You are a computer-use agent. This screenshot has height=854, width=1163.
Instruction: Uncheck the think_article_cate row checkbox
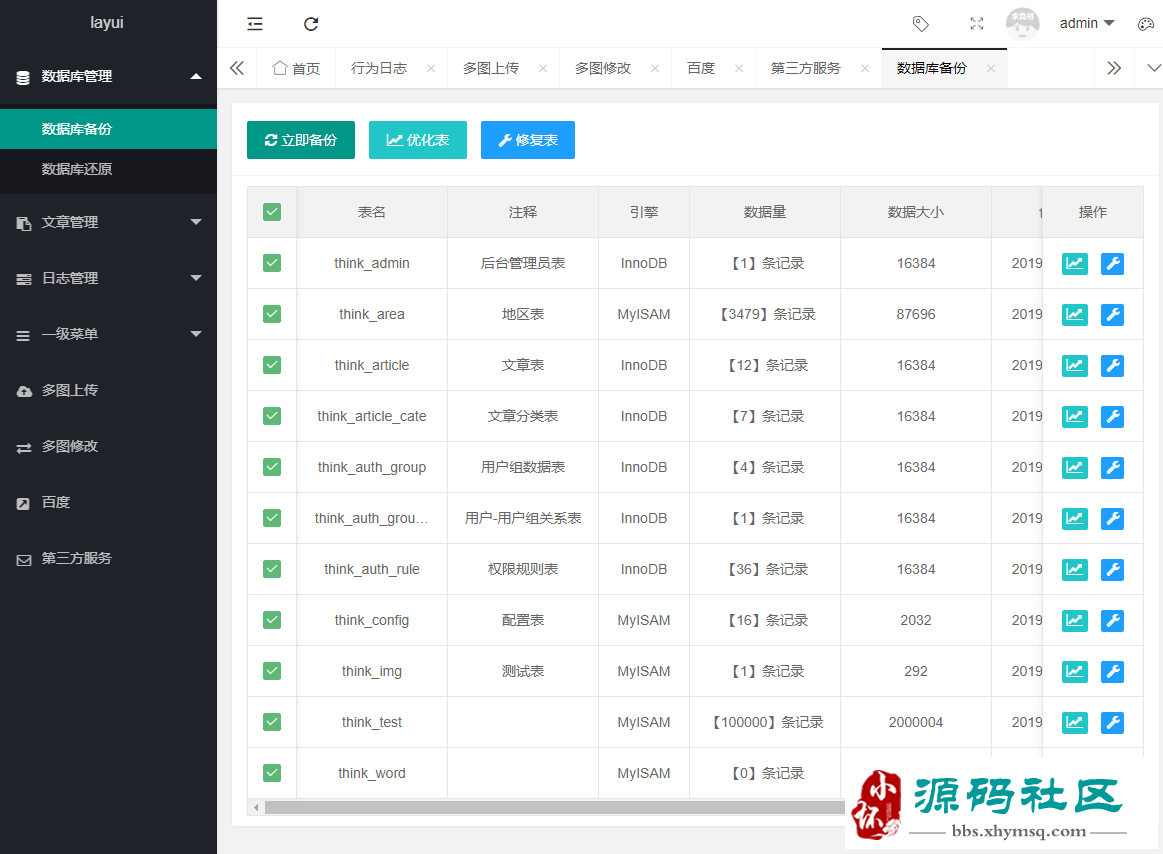pos(272,416)
